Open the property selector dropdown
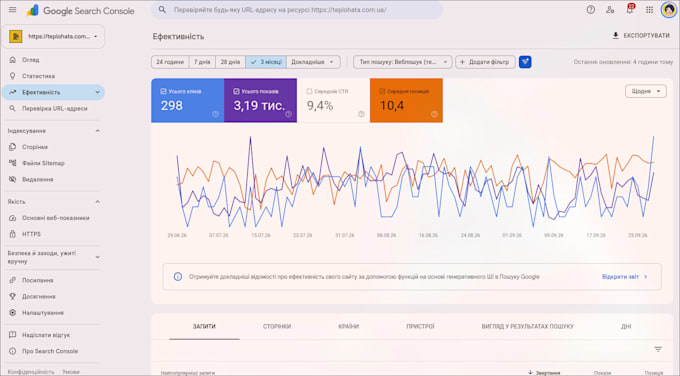Image resolution: width=680 pixels, height=376 pixels. (x=53, y=36)
